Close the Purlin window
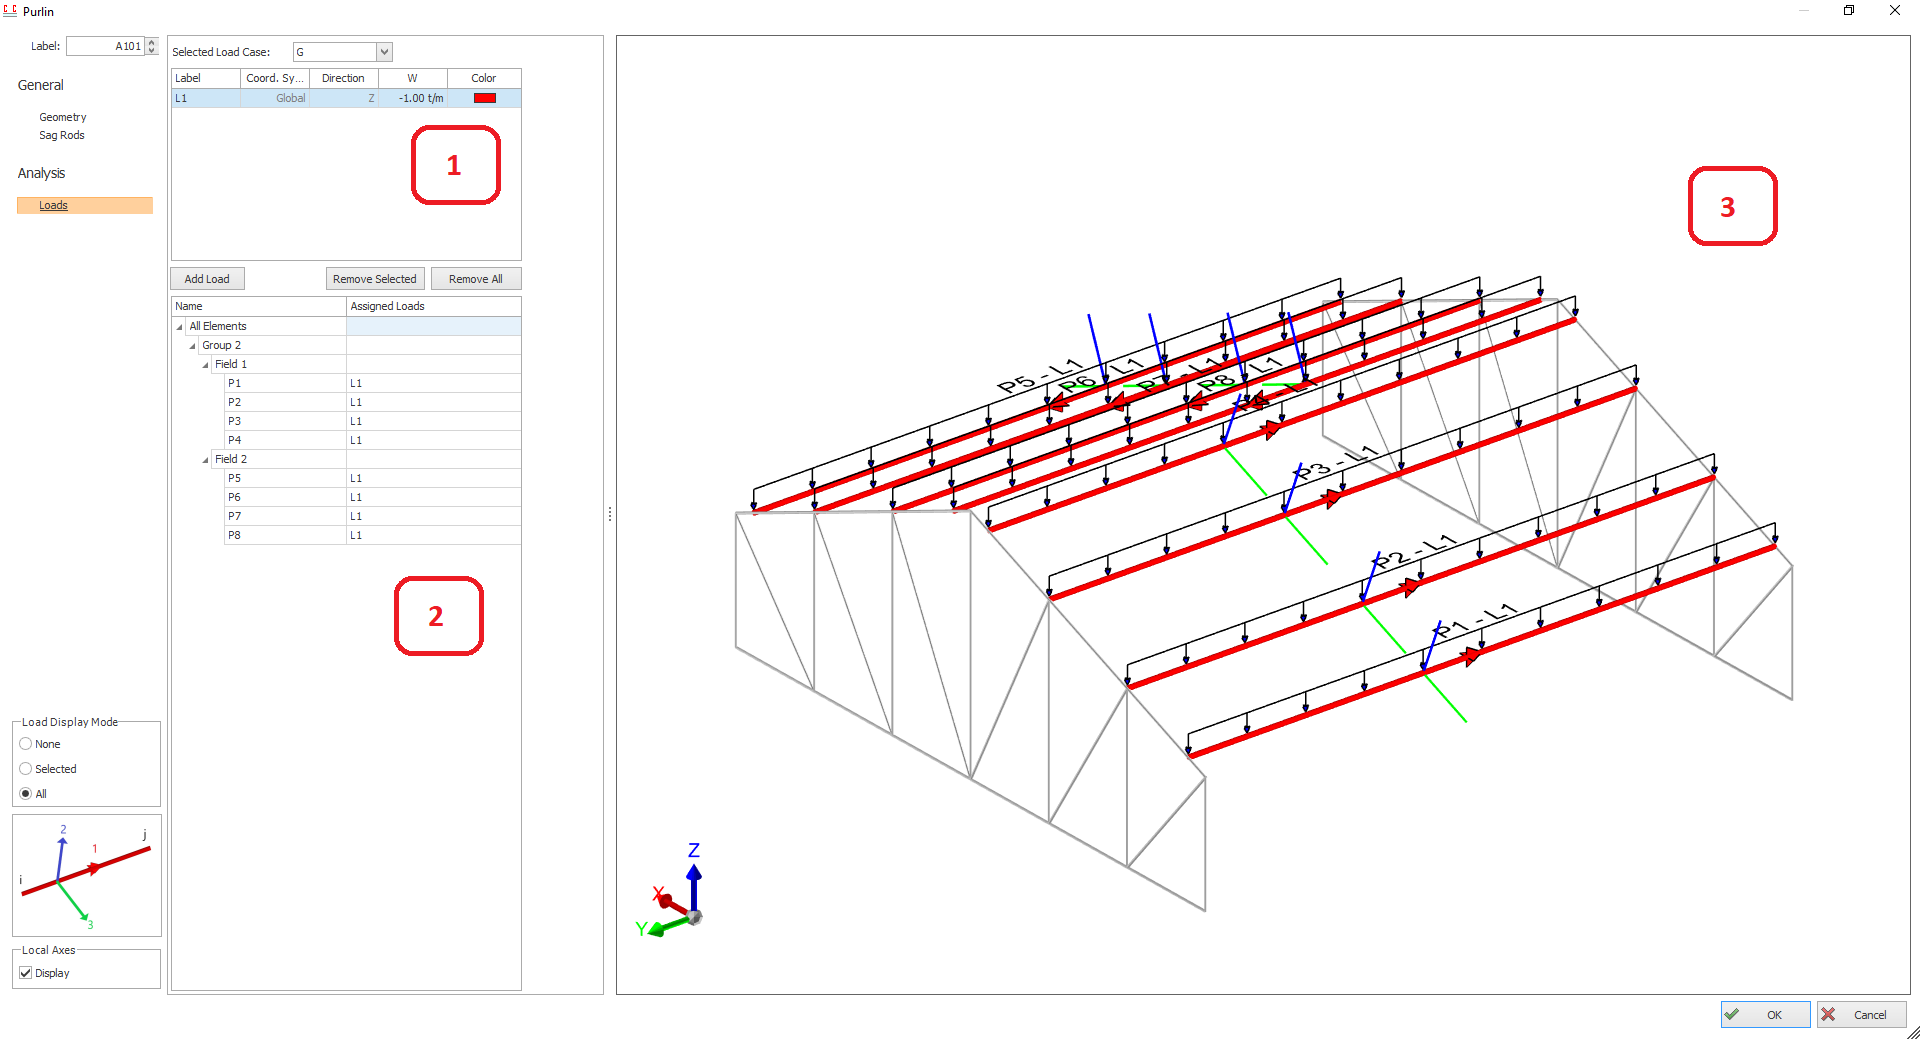This screenshot has height=1040, width=1920. coord(1895,11)
